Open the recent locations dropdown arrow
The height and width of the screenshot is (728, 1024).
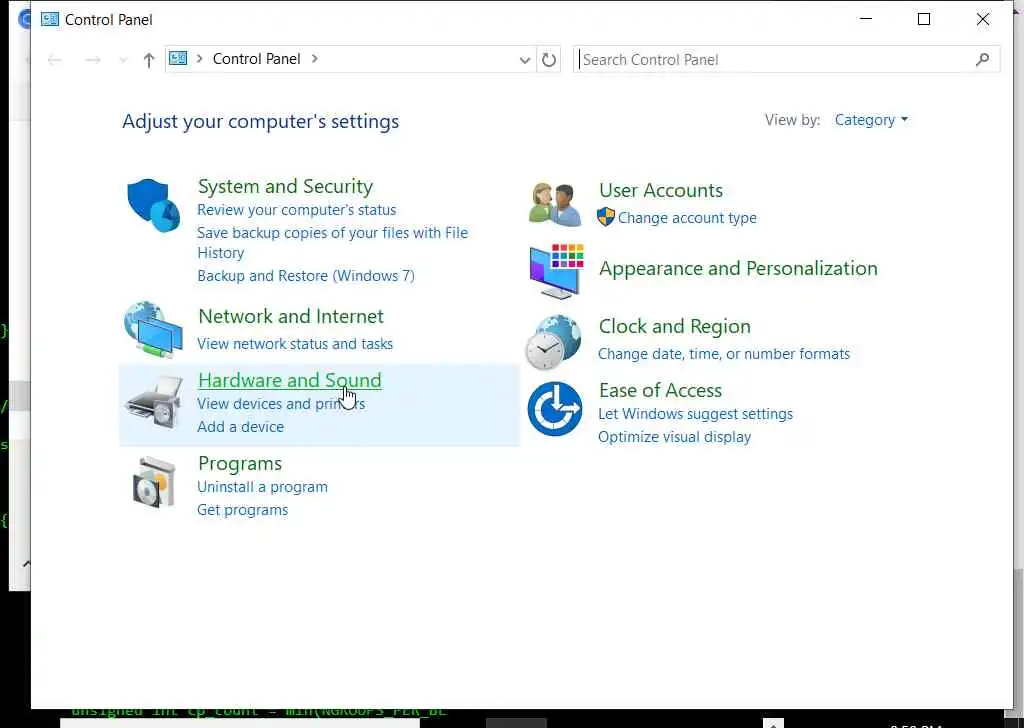123,60
